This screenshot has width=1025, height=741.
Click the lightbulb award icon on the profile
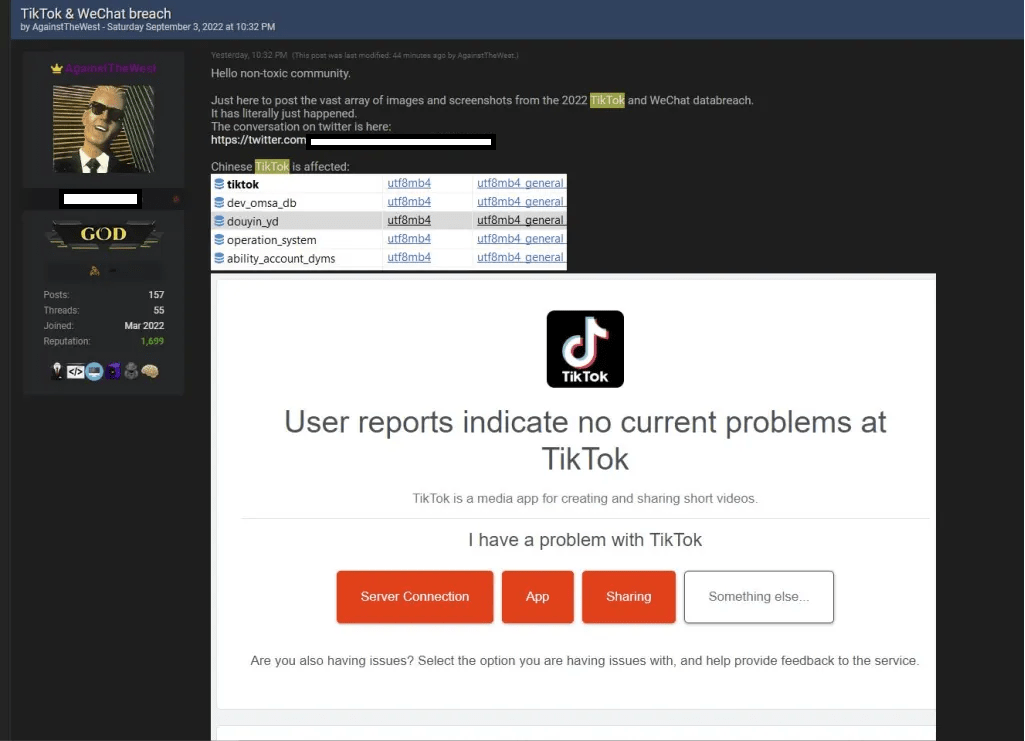pyautogui.click(x=56, y=370)
